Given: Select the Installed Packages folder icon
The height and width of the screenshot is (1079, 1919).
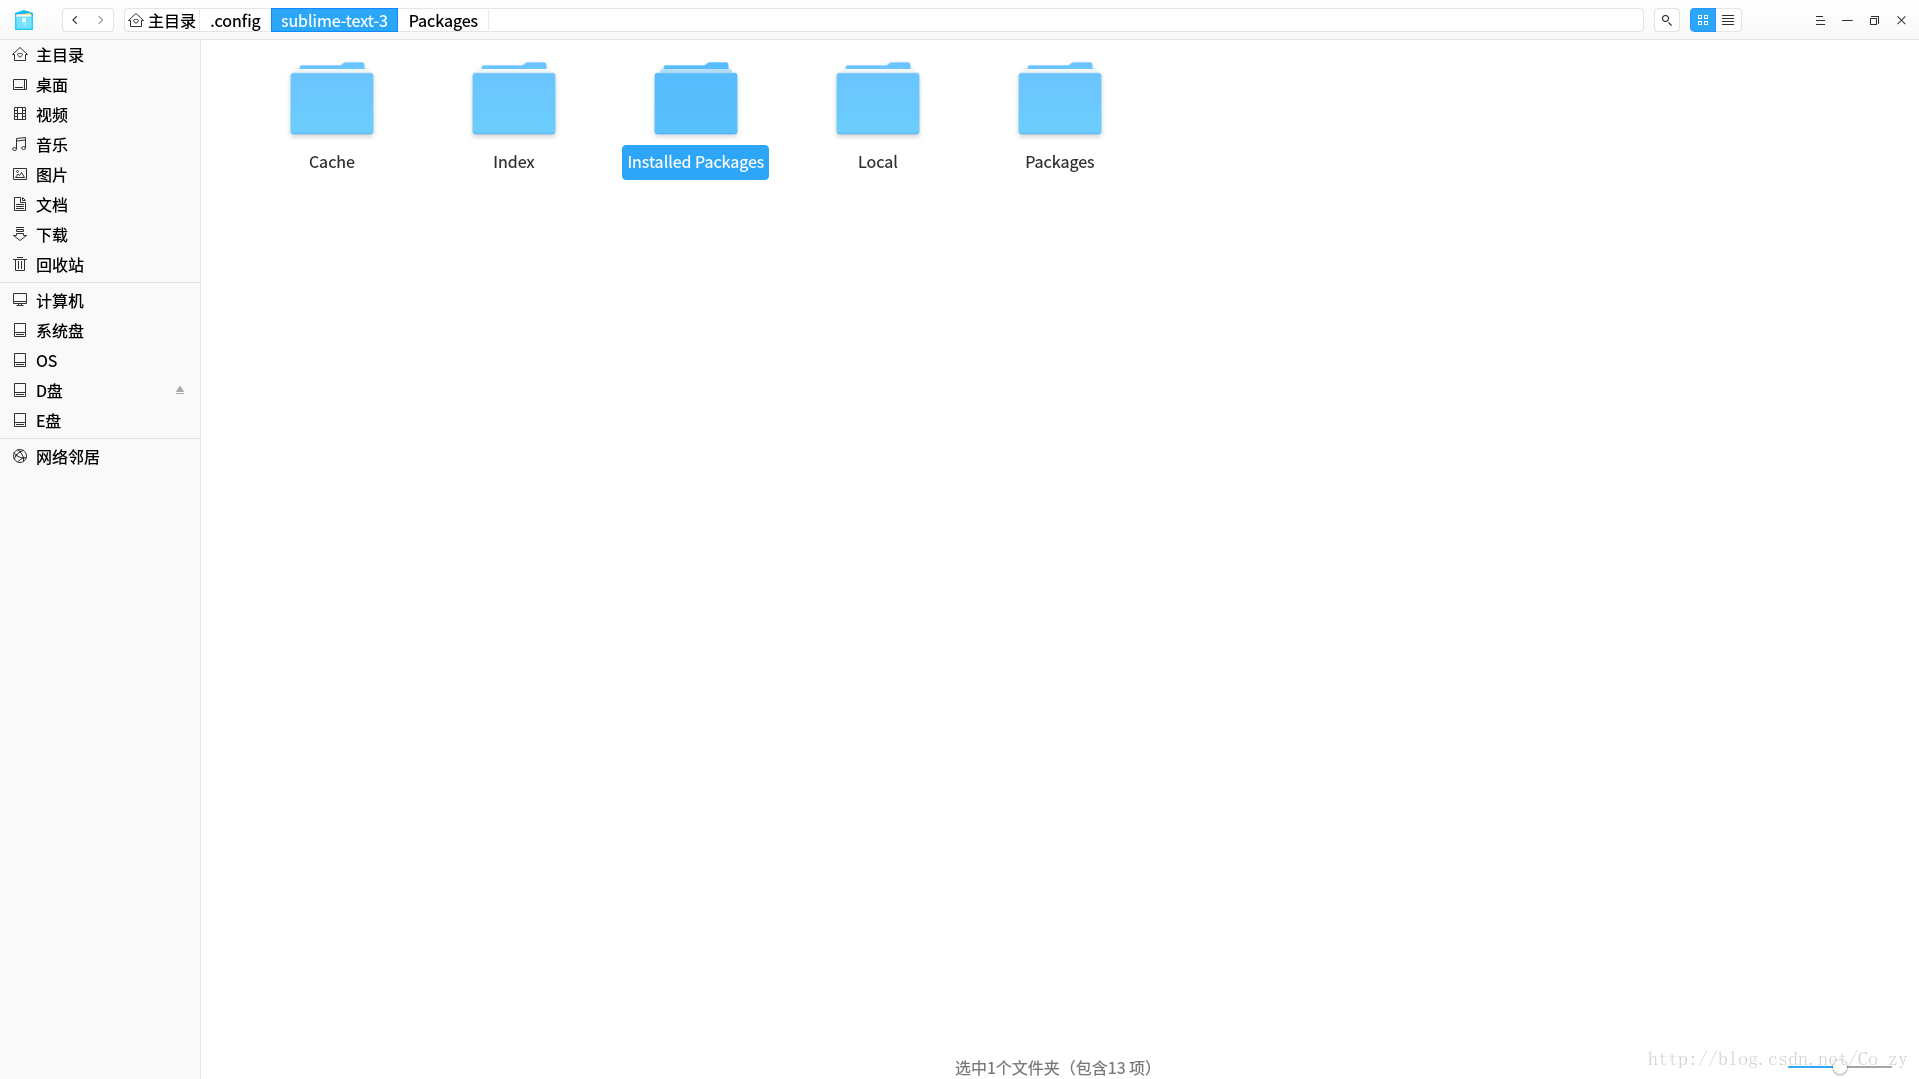Looking at the screenshot, I should (695, 99).
